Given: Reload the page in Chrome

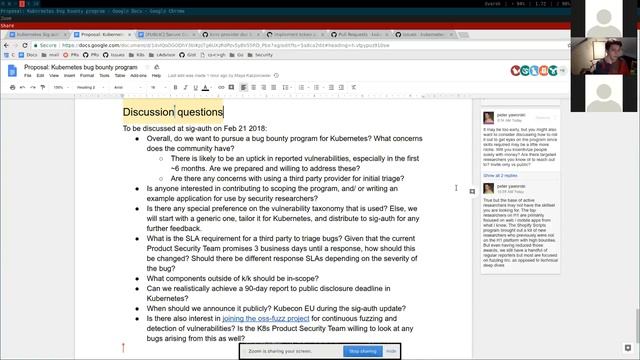Looking at the screenshot, I should [x=25, y=45].
